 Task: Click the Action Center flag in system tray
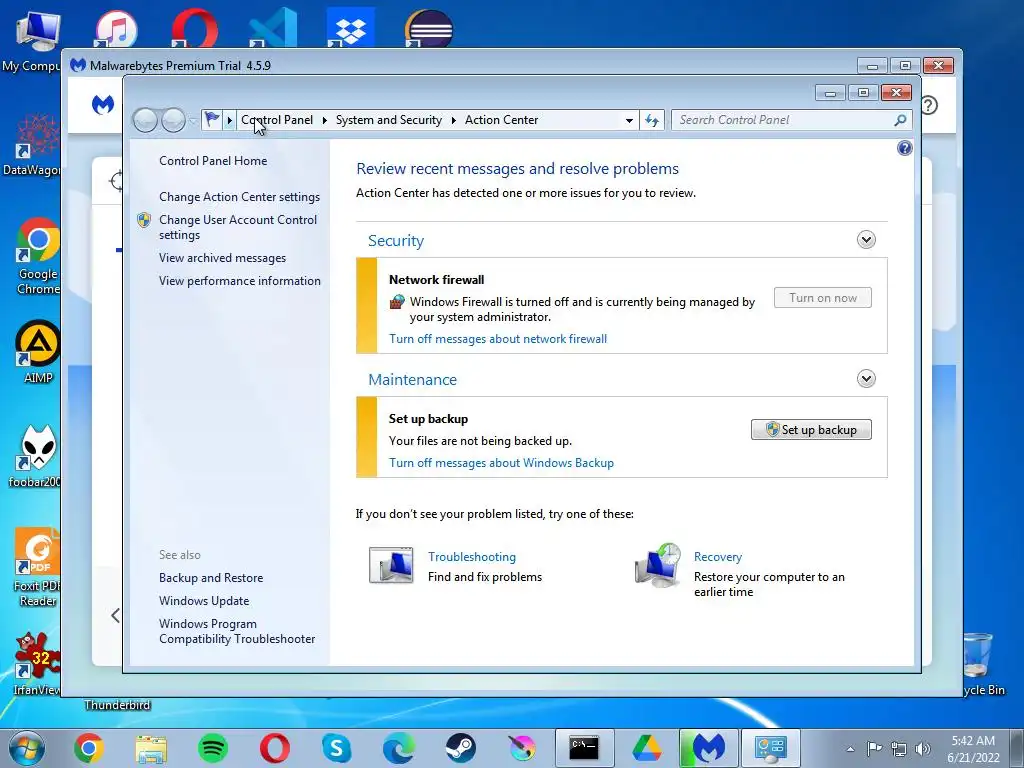[874, 749]
